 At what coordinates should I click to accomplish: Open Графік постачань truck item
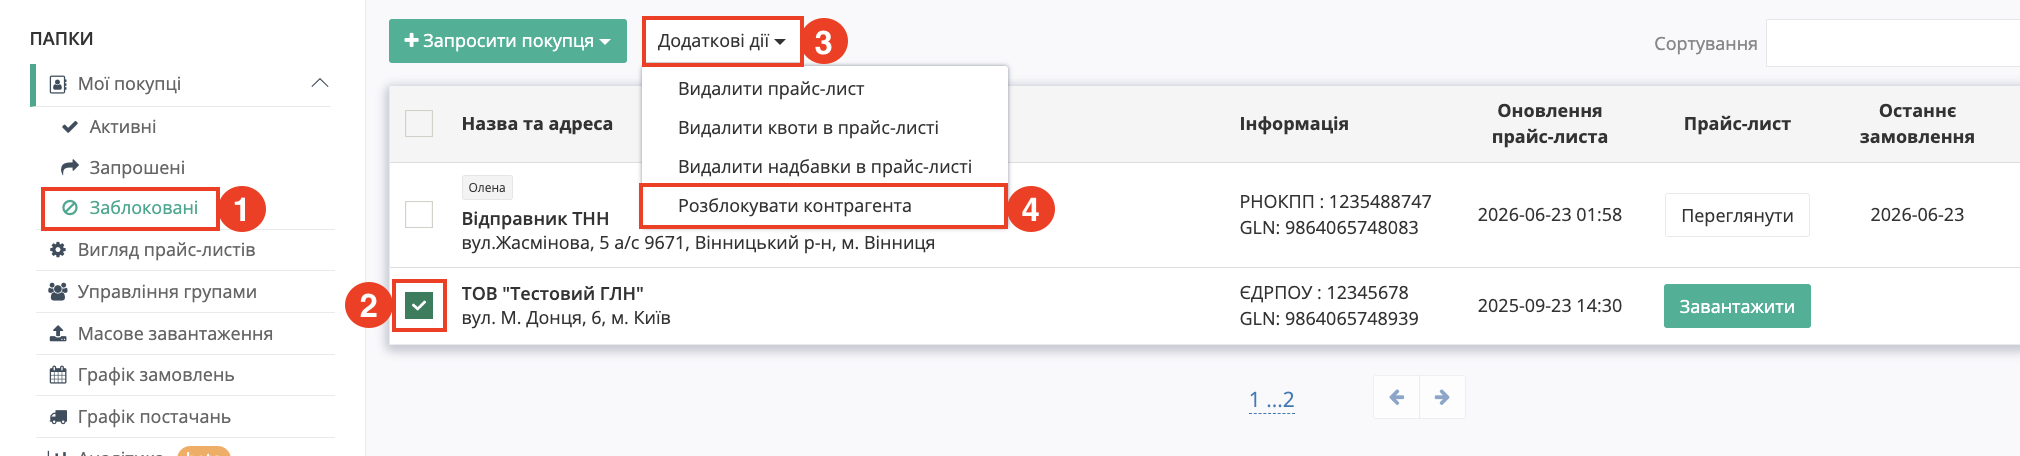point(139,417)
